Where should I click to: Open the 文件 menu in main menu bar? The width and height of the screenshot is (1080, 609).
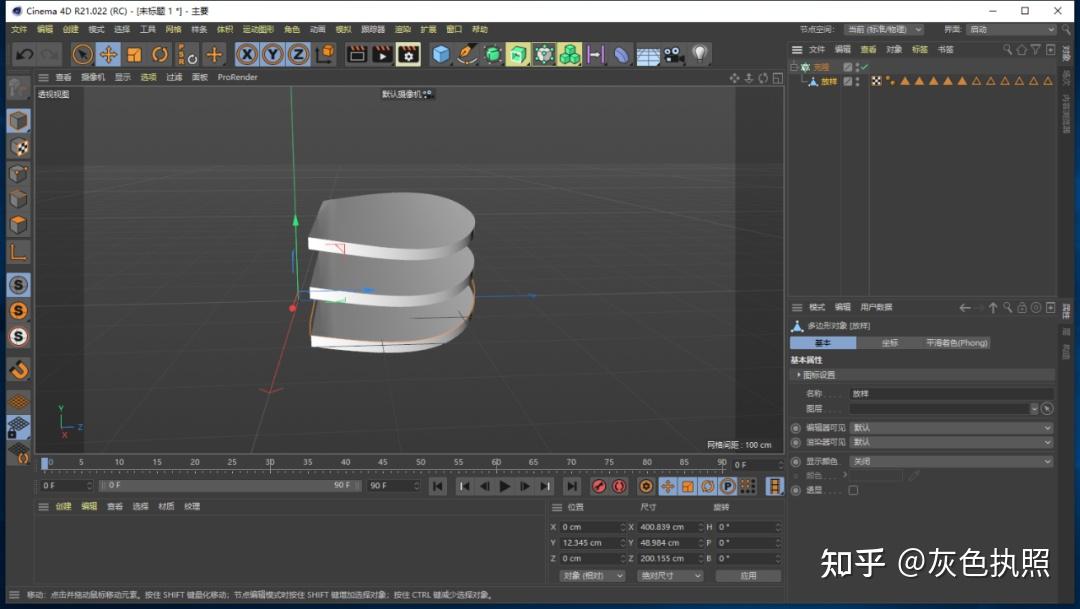coord(19,30)
